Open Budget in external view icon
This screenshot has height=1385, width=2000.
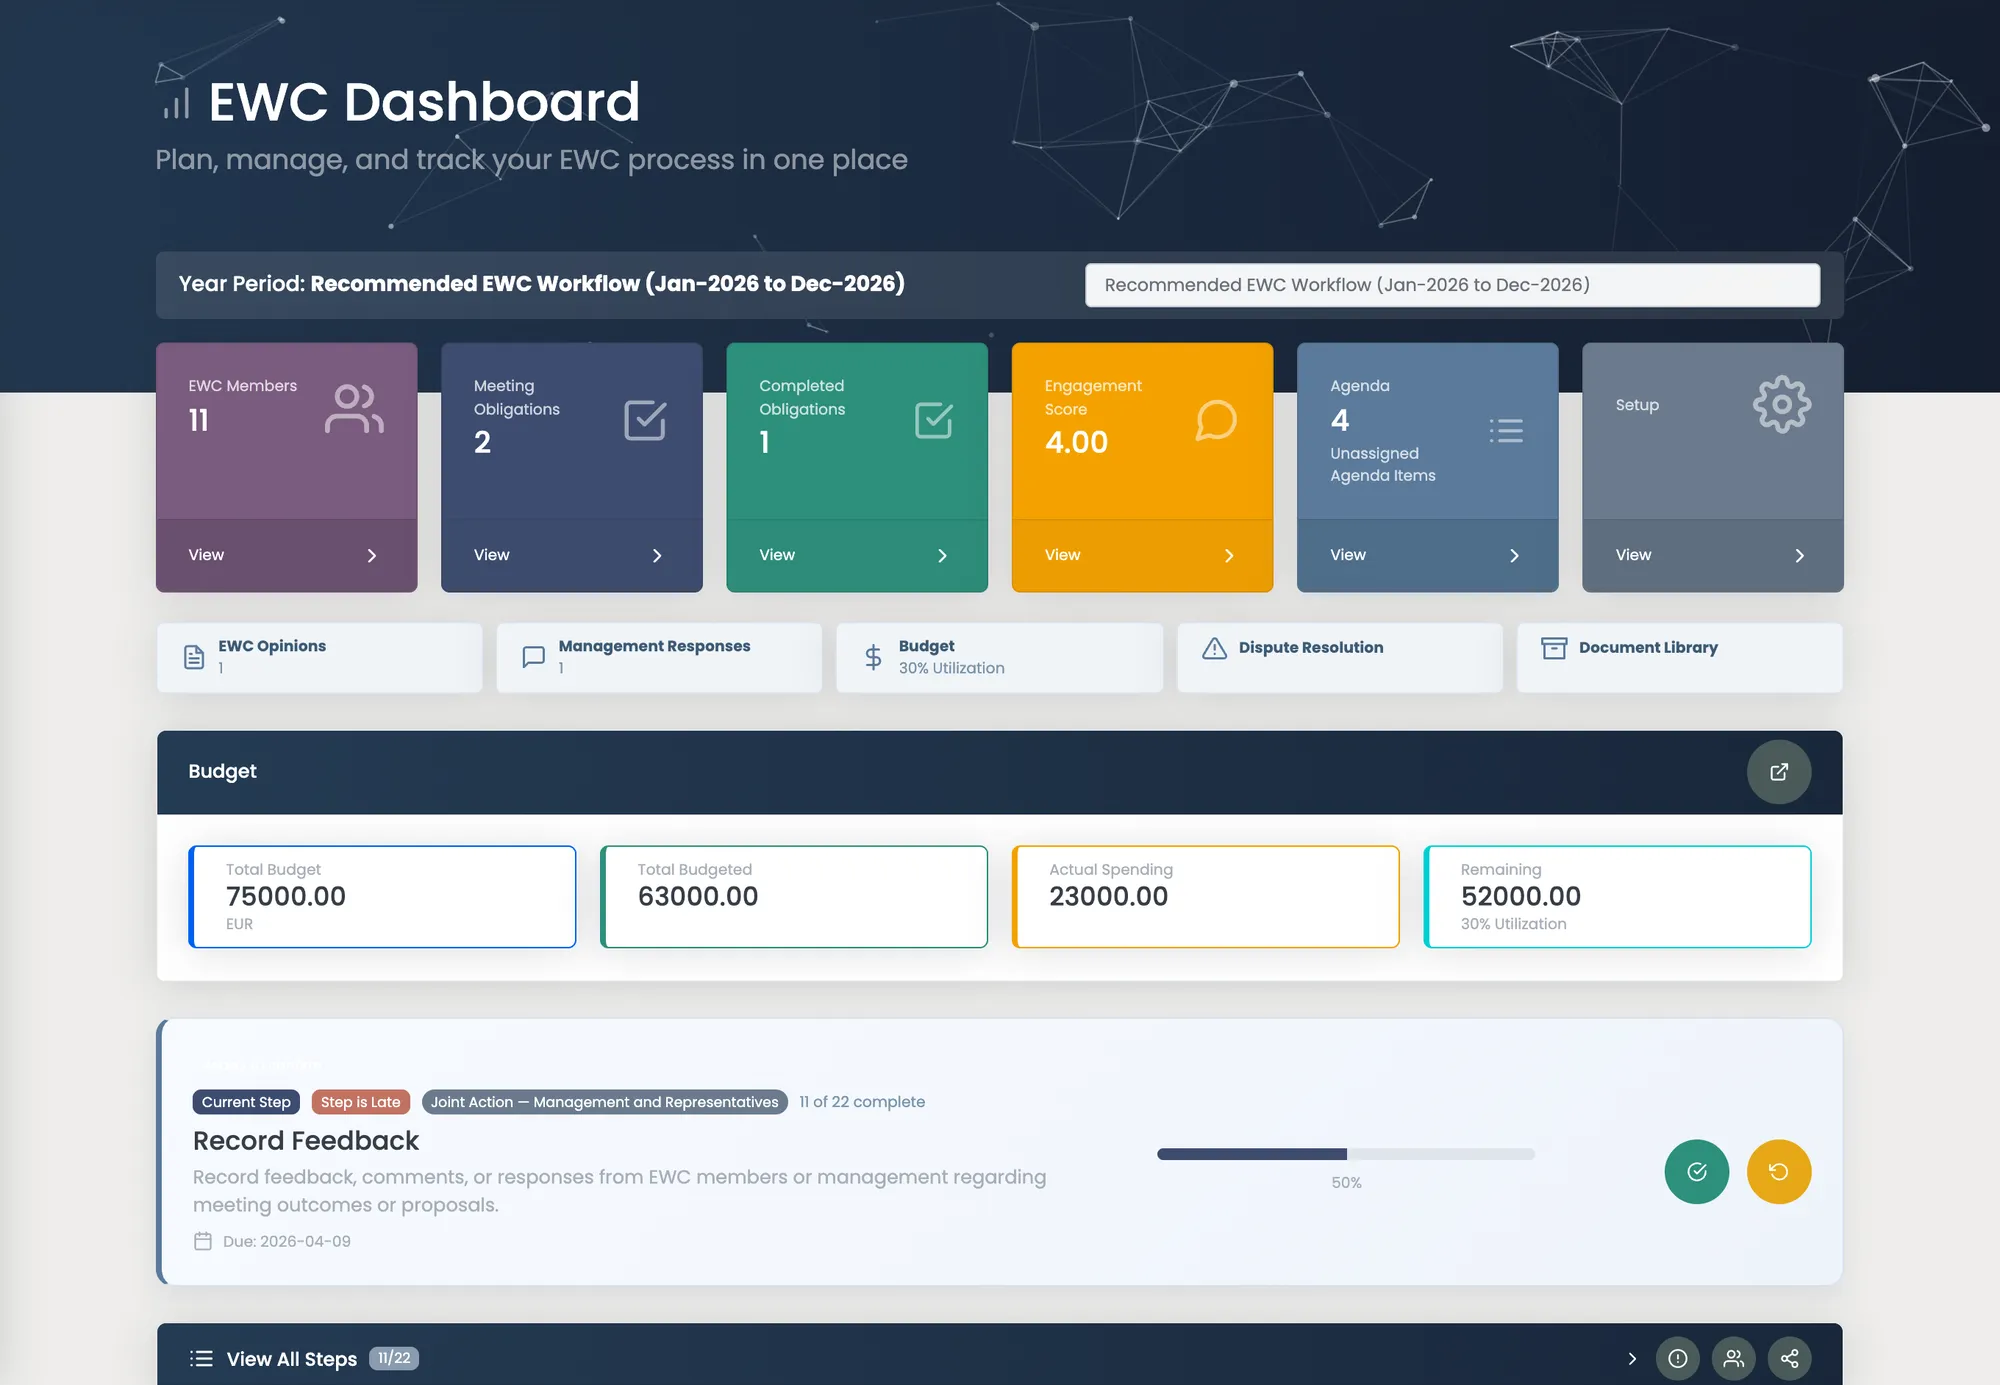pyautogui.click(x=1779, y=772)
